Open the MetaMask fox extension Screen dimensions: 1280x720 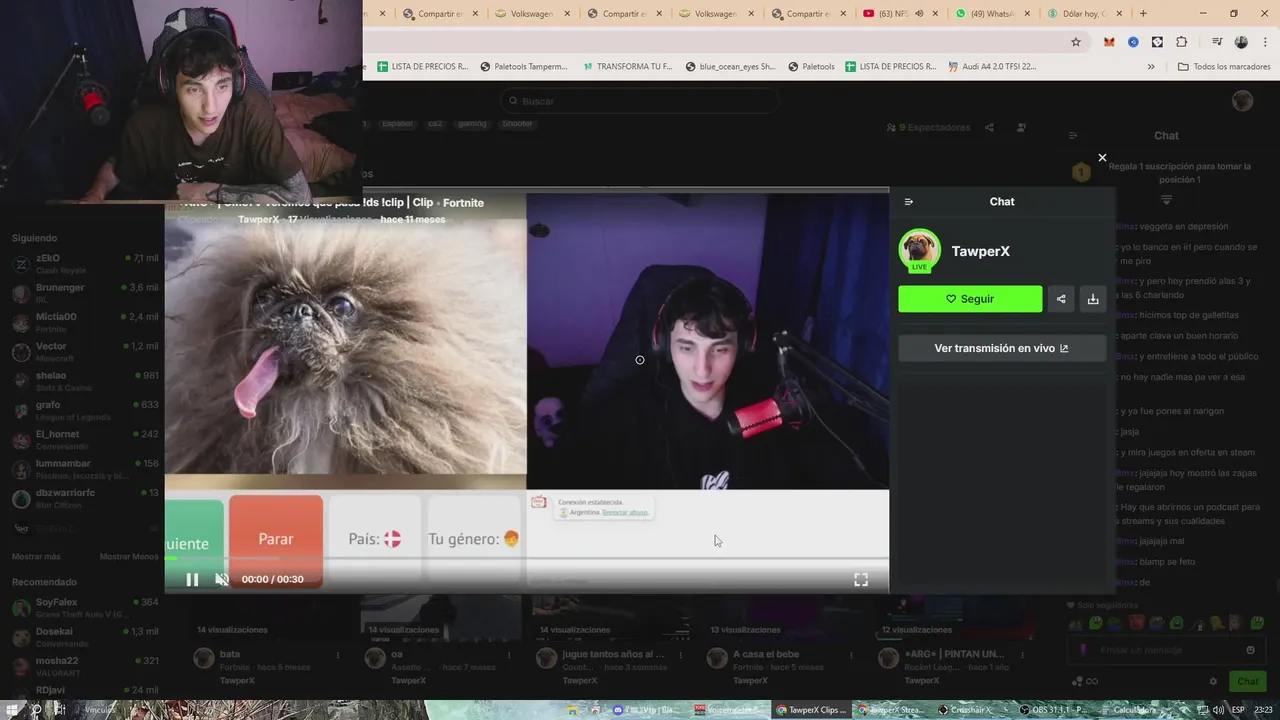(x=1109, y=42)
